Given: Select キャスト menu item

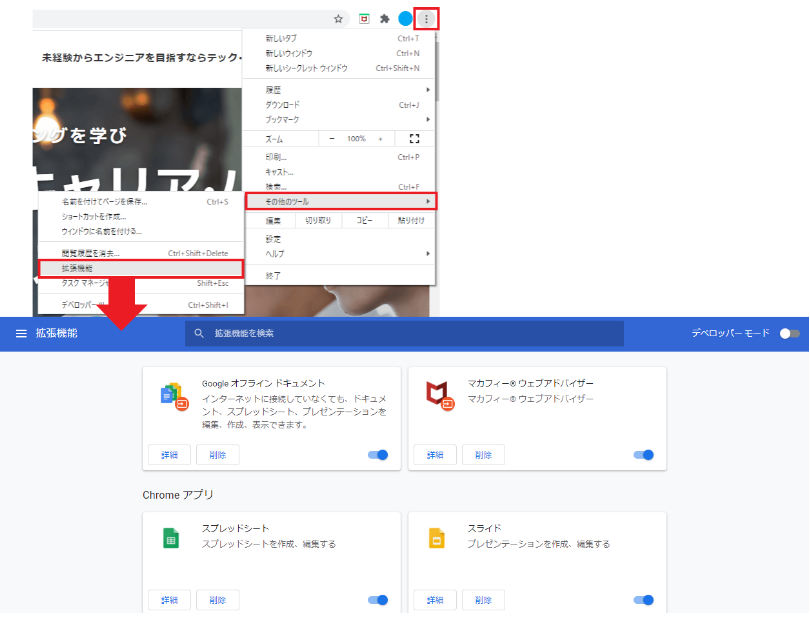Looking at the screenshot, I should pos(339,172).
